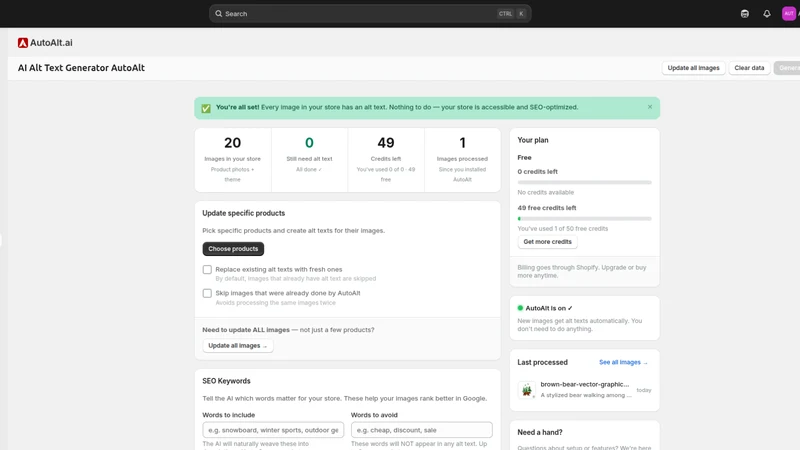
Task: Click the search magnifier icon
Action: click(x=218, y=14)
